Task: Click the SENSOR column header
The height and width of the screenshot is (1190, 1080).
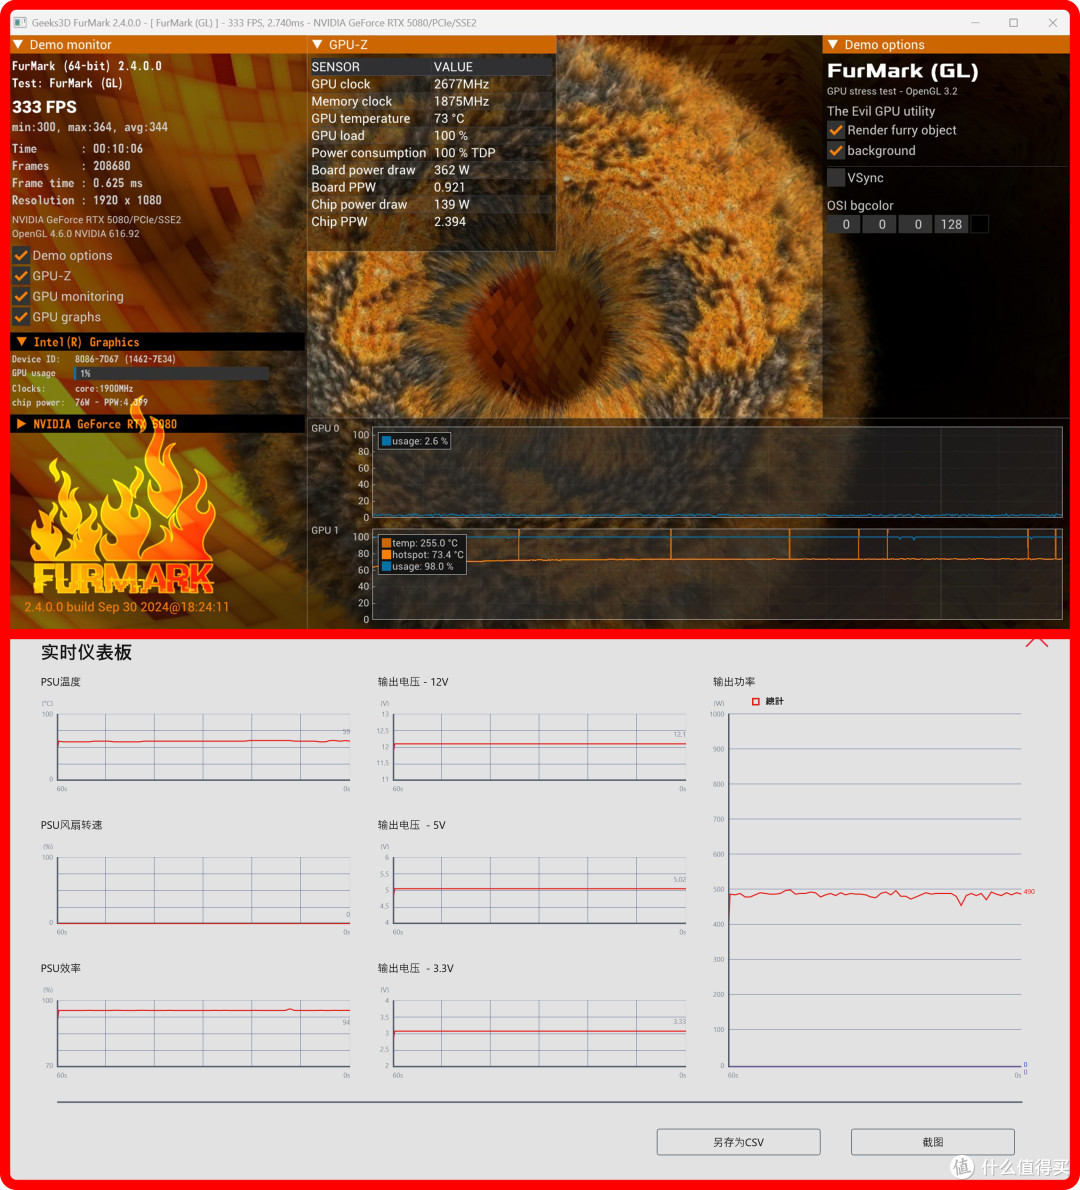Action: (x=335, y=68)
